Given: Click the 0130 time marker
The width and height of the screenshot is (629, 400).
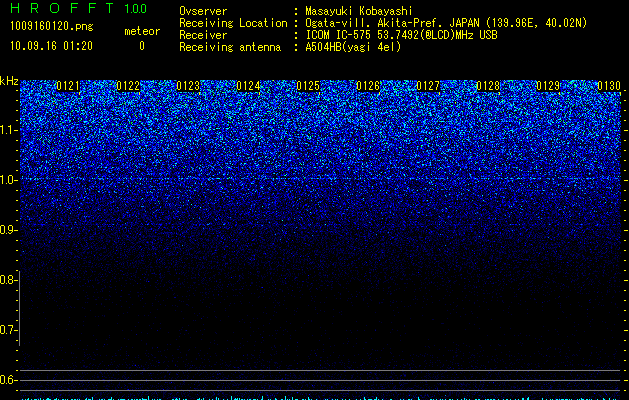Looking at the screenshot, I should [609, 86].
